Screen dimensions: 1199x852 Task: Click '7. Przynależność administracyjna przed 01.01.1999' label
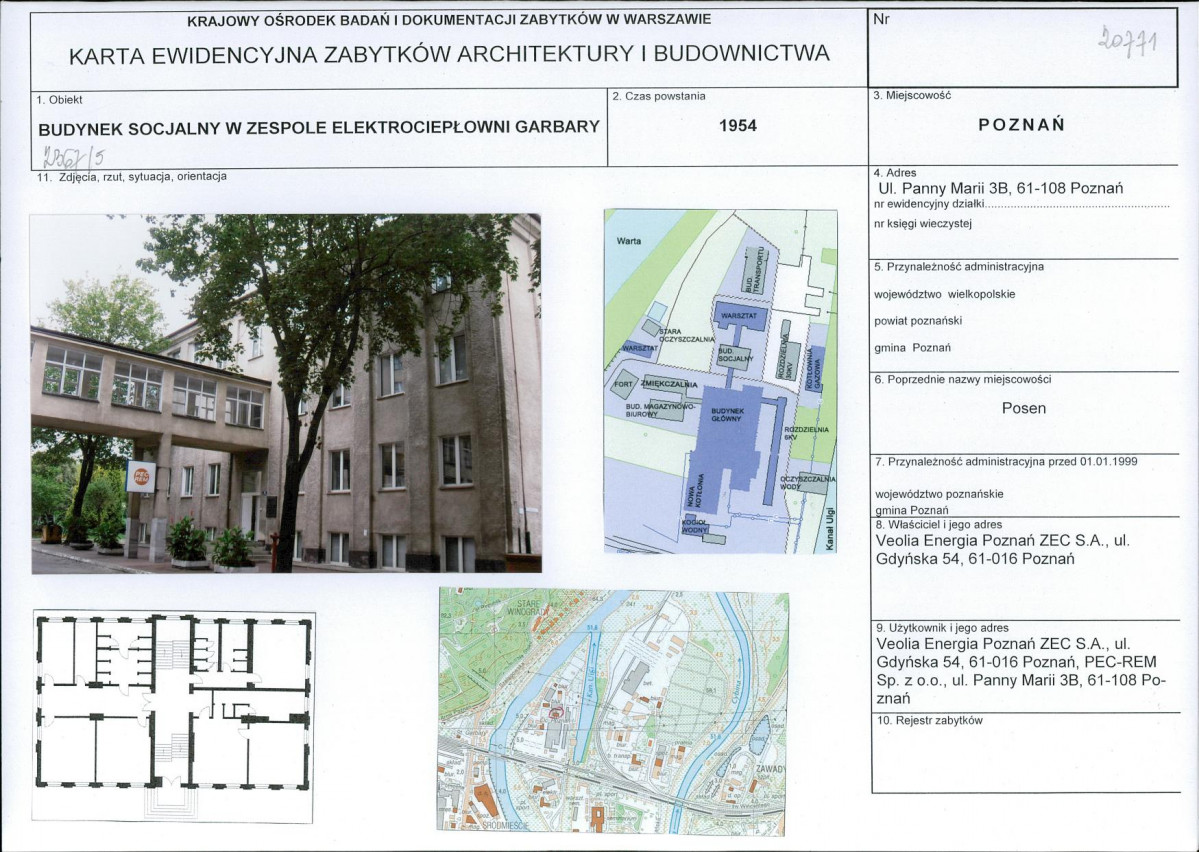click(1006, 462)
